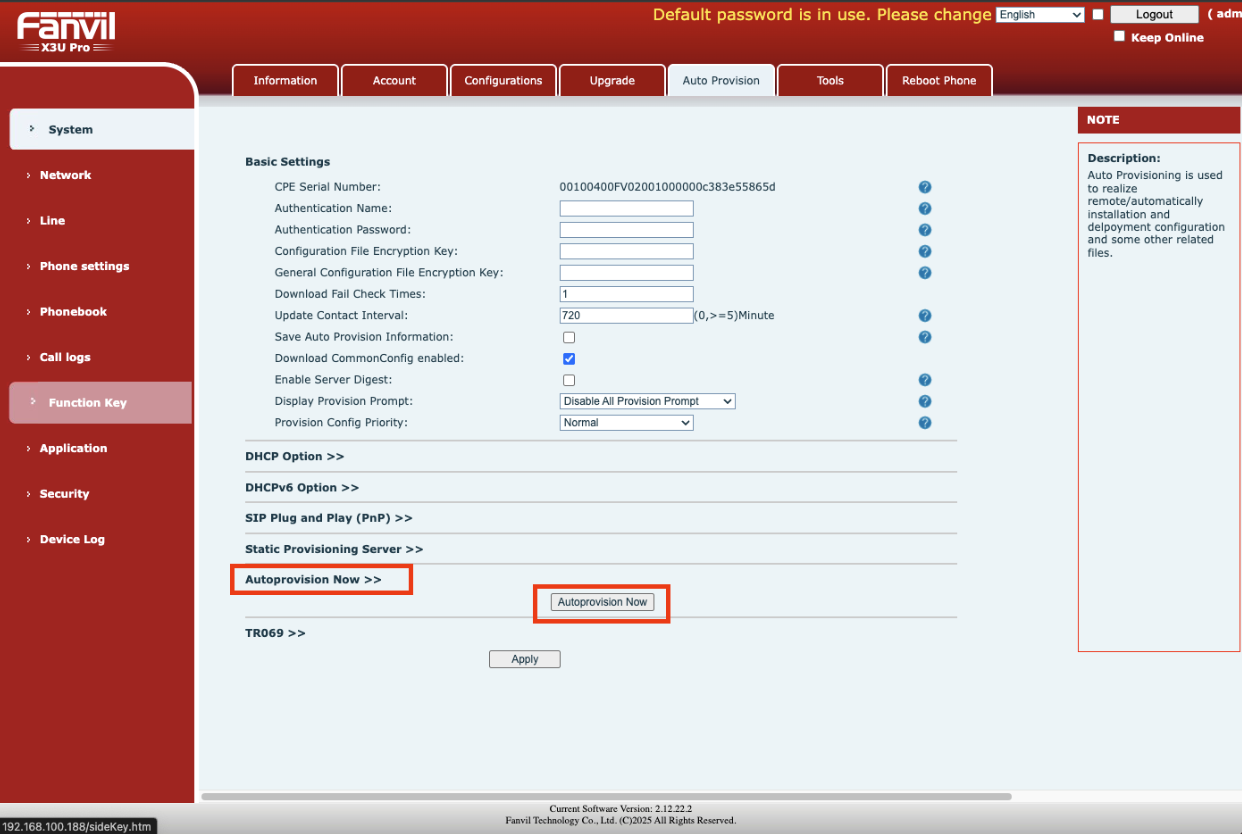The image size is (1242, 834).
Task: Click inside the Authentication Name input field
Action: coord(626,208)
